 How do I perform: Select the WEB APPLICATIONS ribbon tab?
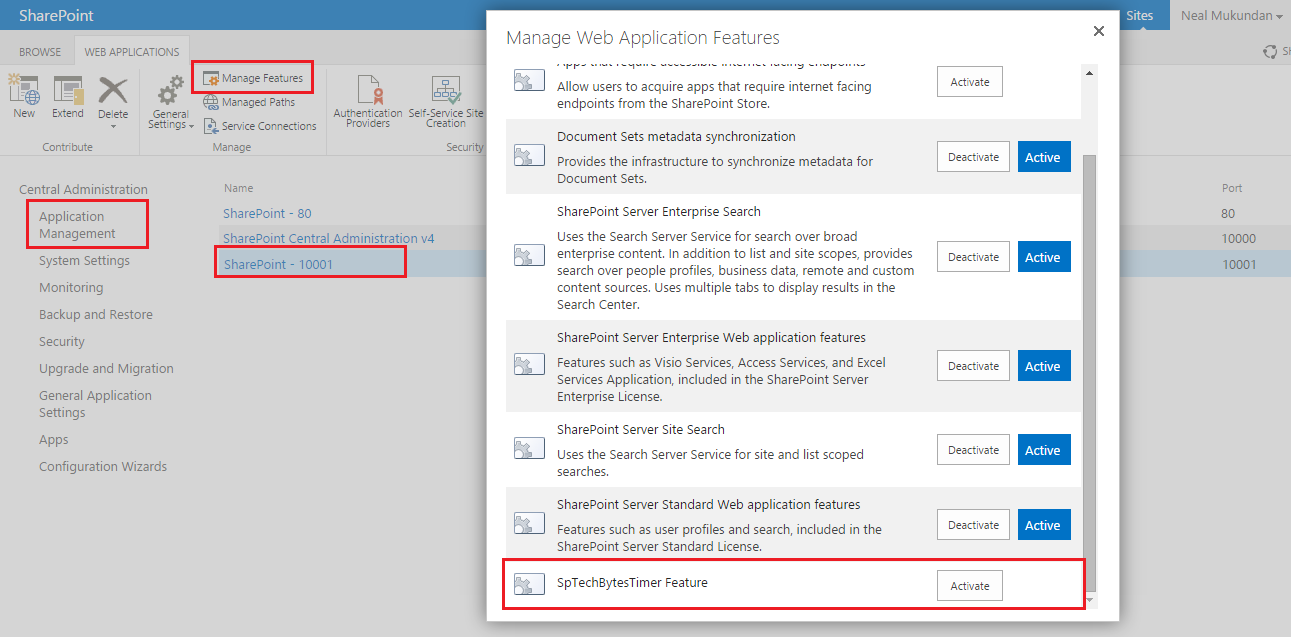(x=131, y=50)
